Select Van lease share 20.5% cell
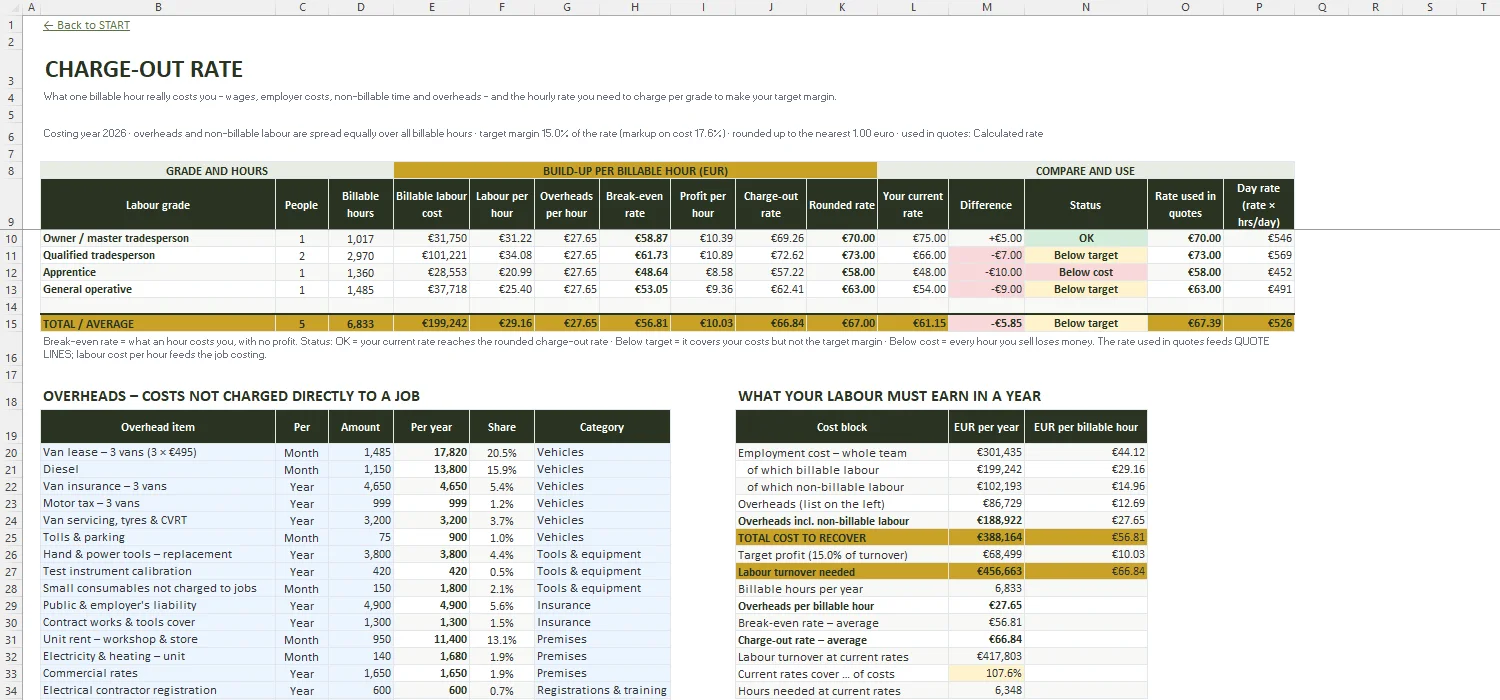Viewport: 1500px width, 700px height. pos(502,452)
